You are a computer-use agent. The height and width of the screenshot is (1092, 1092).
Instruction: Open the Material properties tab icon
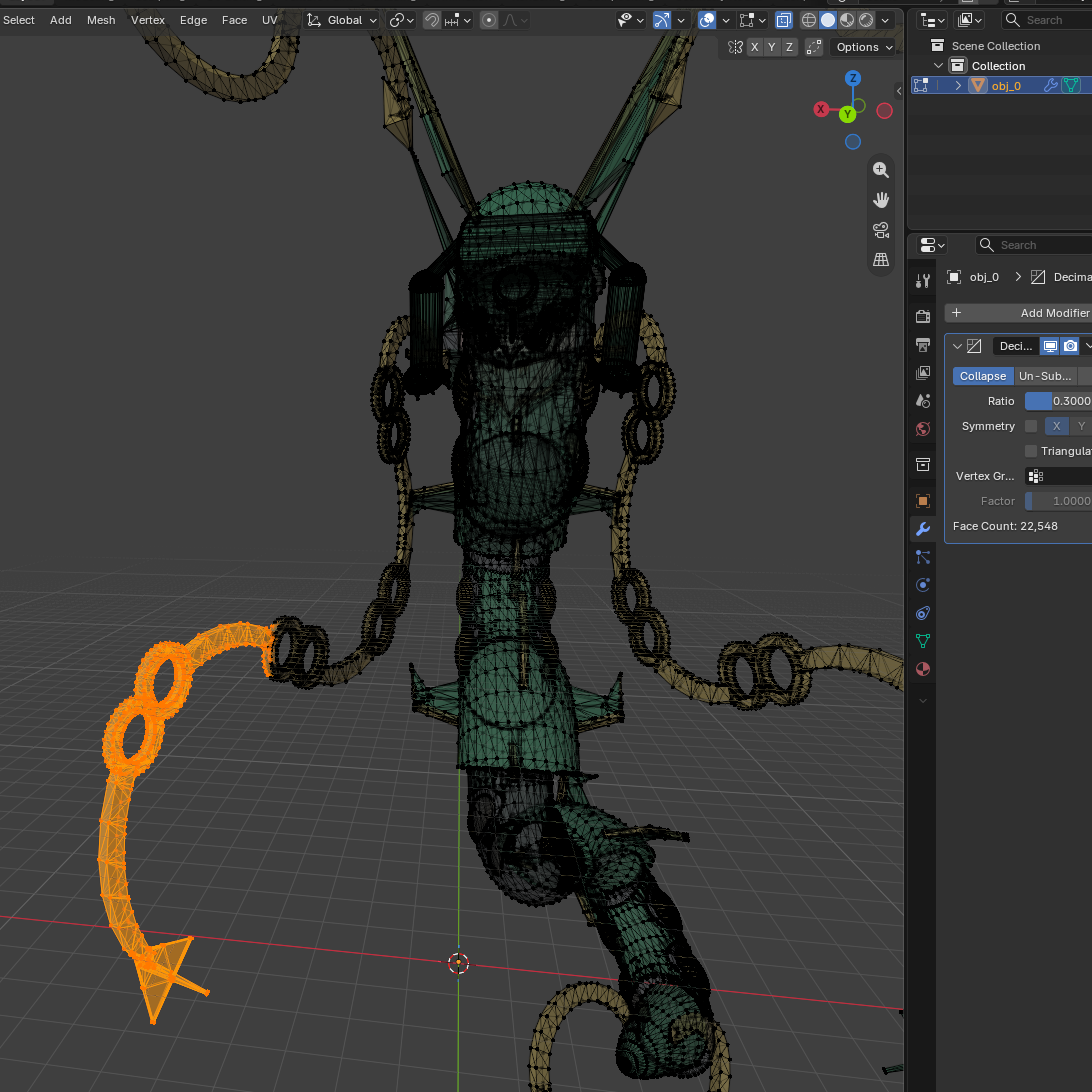(923, 669)
